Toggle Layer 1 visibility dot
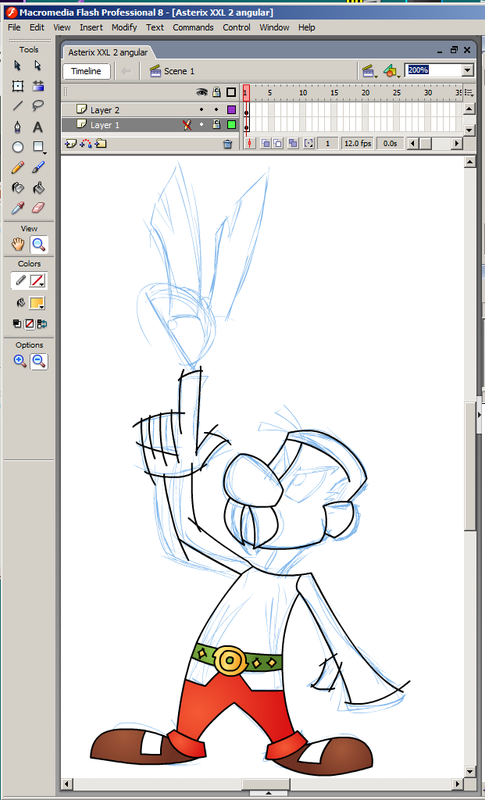 pyautogui.click(x=201, y=124)
